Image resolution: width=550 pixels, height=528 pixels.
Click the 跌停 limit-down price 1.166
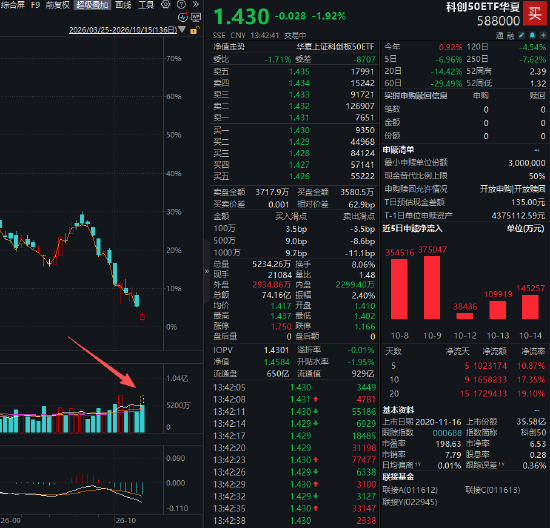[365, 327]
